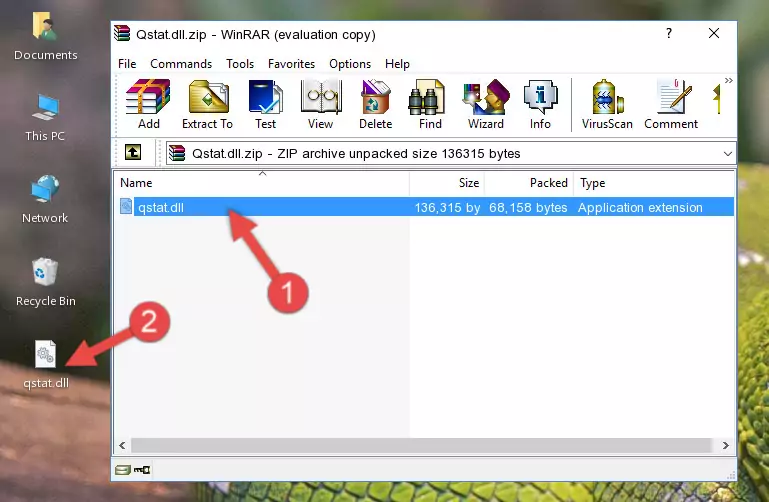This screenshot has width=769, height=502.
Task: Click the key password icon in status bar
Action: pyautogui.click(x=143, y=470)
